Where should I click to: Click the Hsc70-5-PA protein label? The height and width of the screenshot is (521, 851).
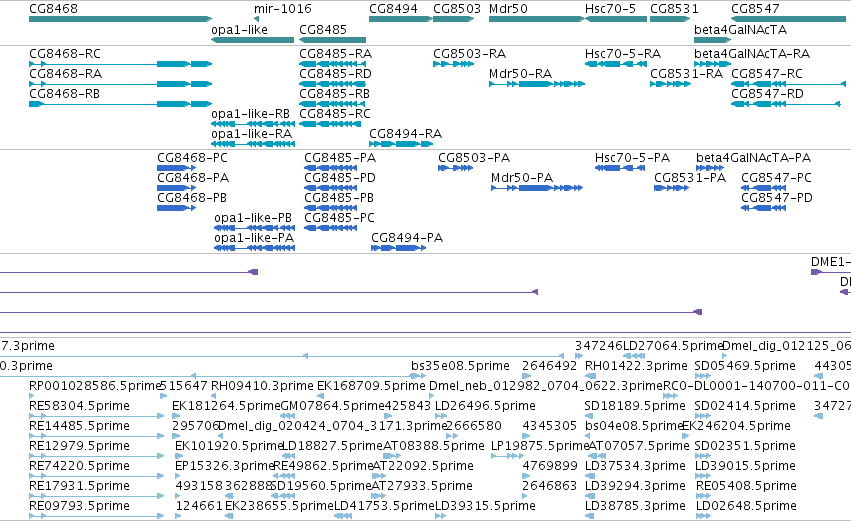pos(632,158)
